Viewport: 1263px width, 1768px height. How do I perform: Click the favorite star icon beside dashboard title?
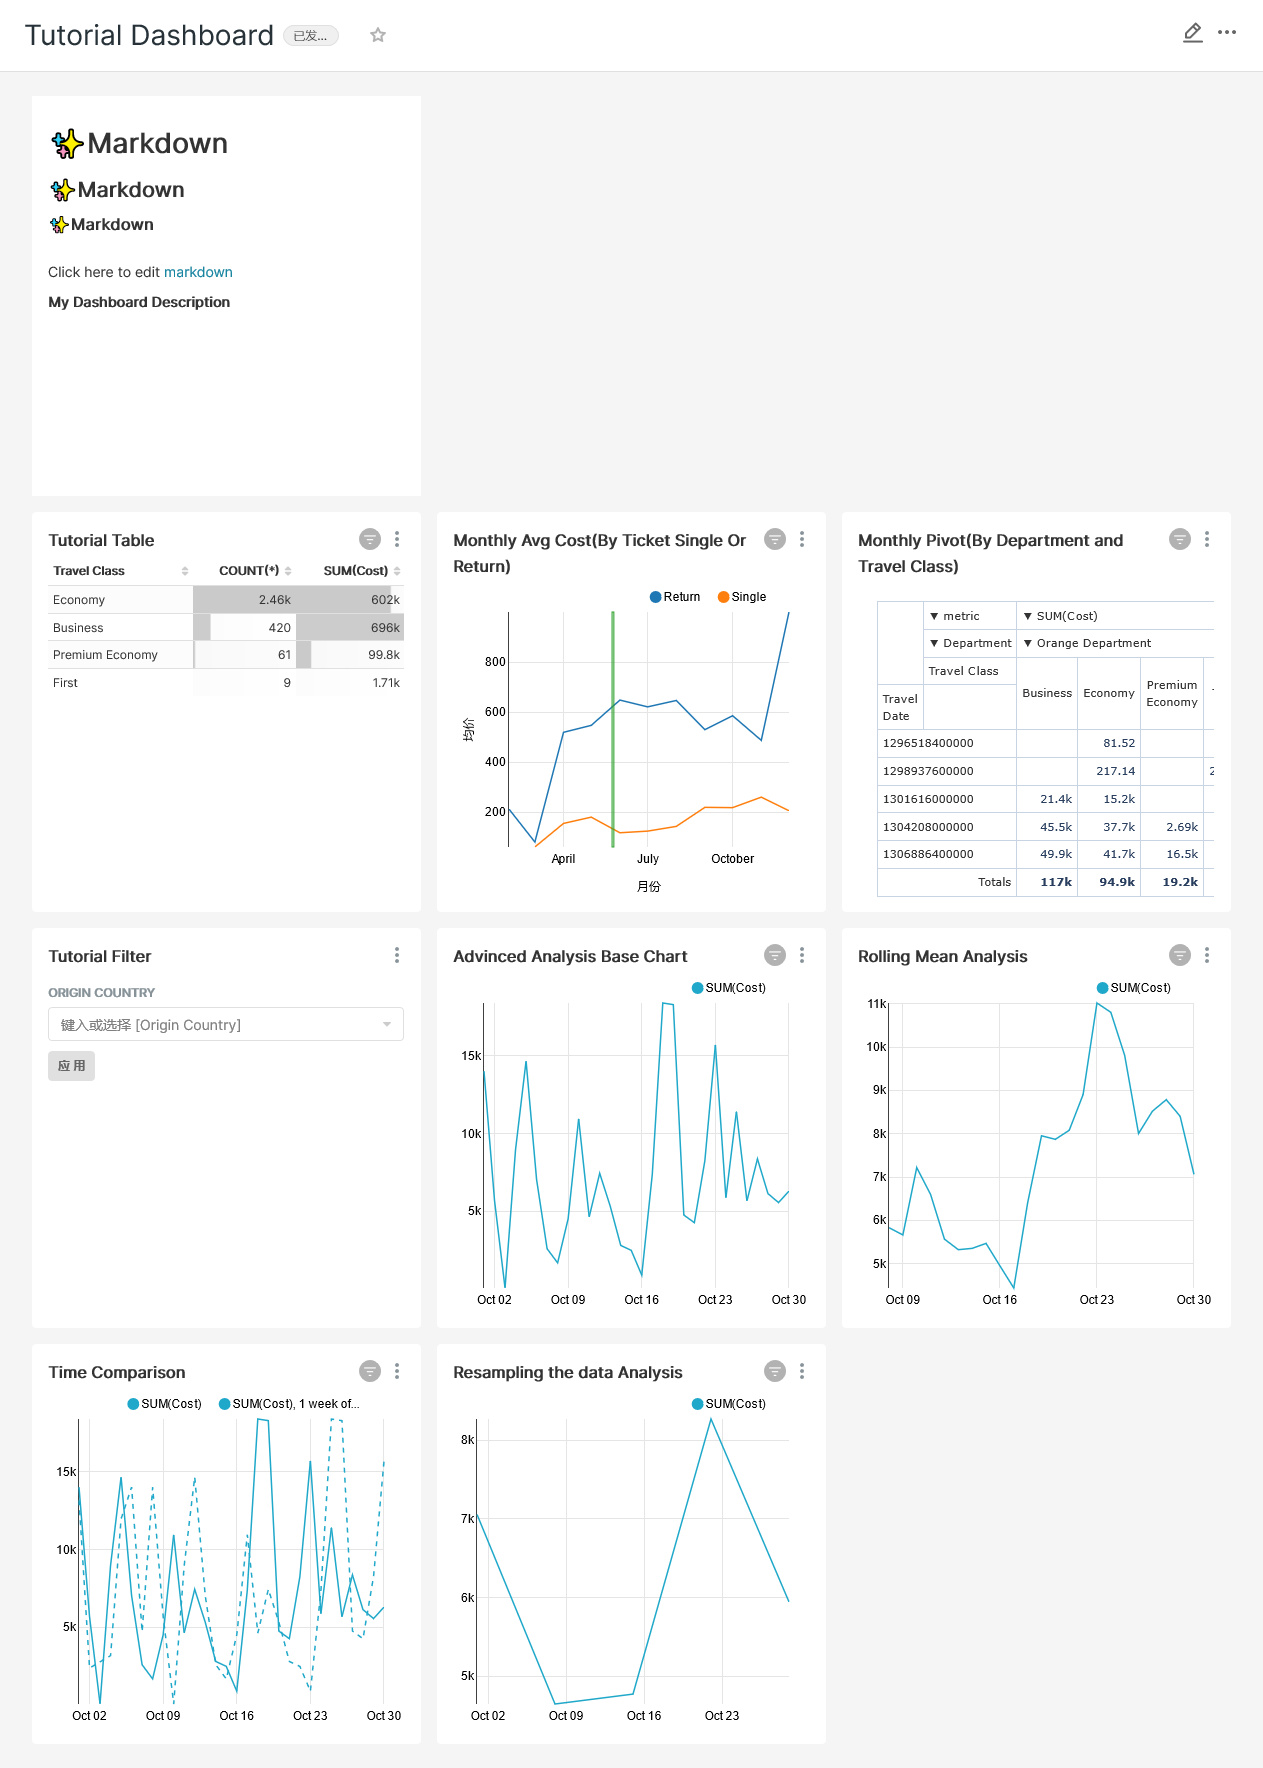tap(378, 35)
